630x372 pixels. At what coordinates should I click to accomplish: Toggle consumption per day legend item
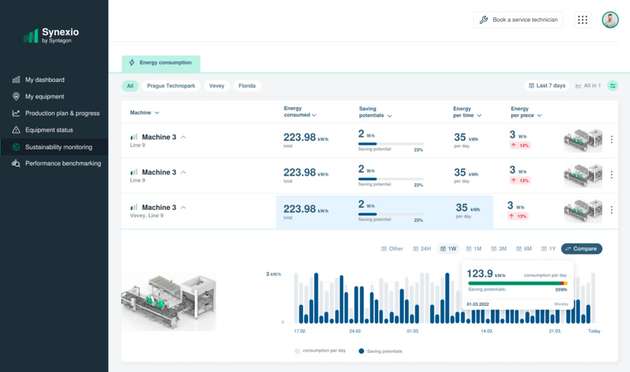tap(320, 351)
